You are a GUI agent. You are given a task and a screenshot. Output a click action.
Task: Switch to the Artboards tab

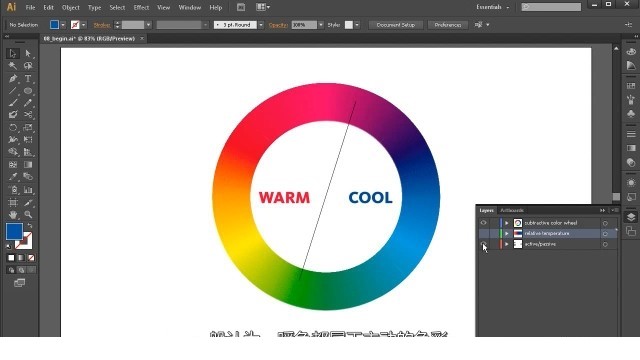click(512, 210)
